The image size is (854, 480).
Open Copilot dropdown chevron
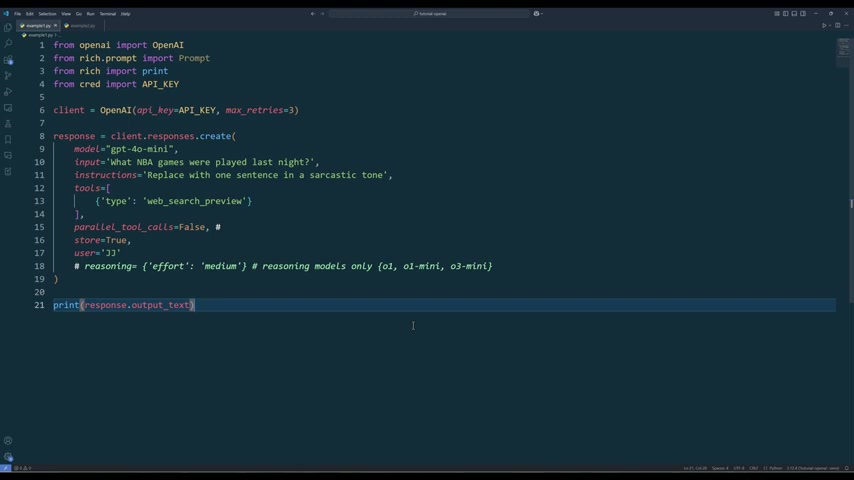(542, 14)
